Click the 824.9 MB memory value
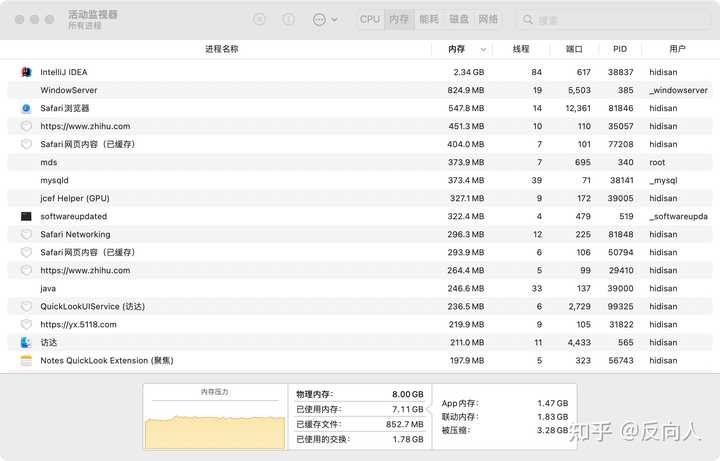The height and width of the screenshot is (461, 720). click(466, 90)
